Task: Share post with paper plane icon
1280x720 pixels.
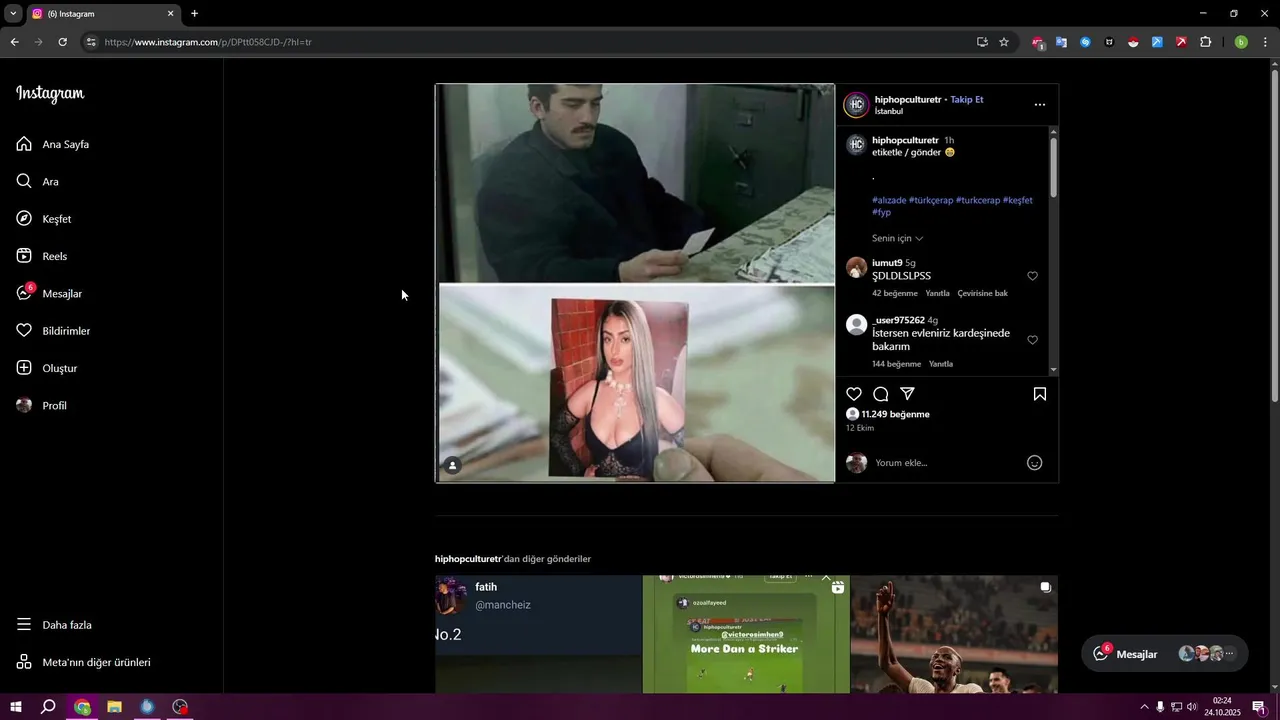Action: click(907, 394)
